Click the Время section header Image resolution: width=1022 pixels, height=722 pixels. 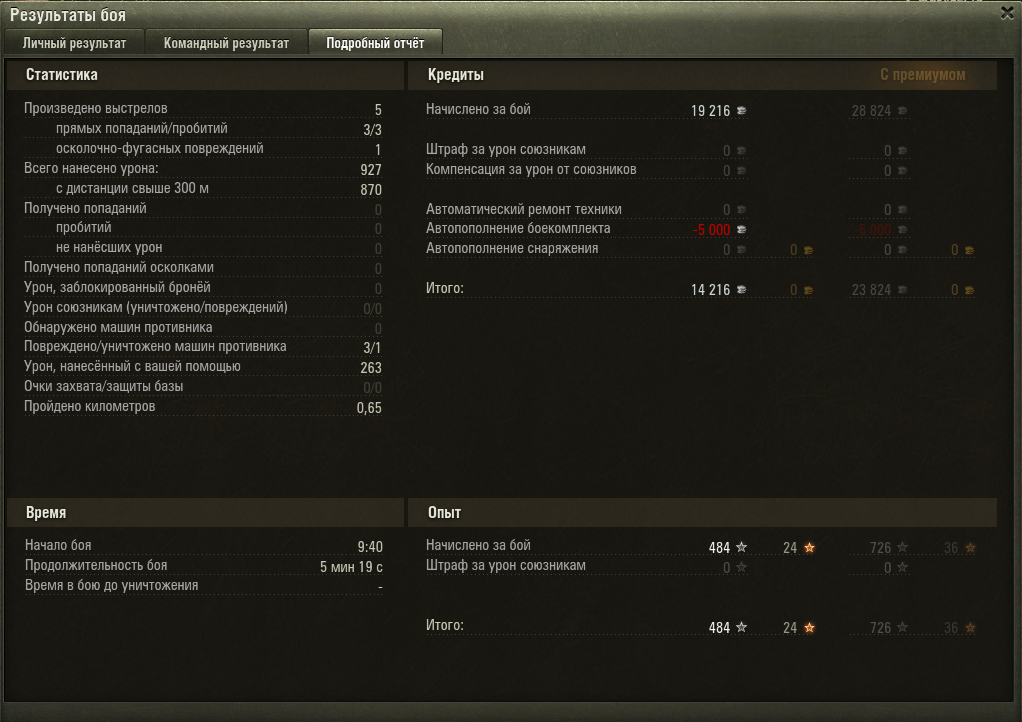point(46,513)
